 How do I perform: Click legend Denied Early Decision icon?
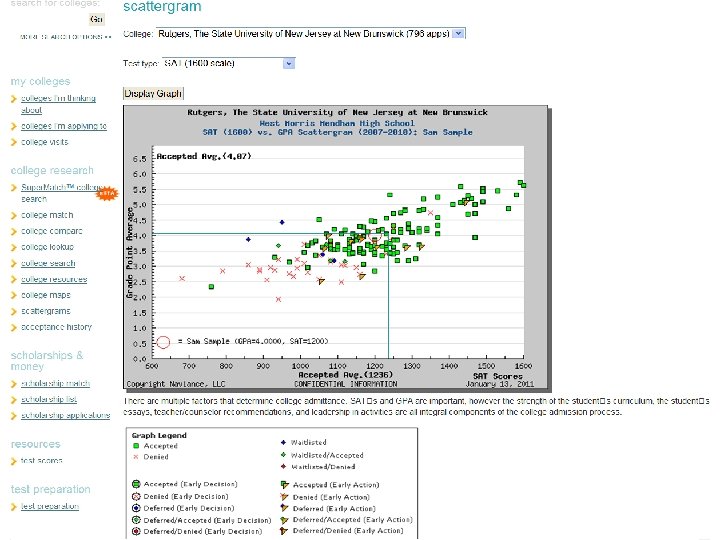[x=136, y=496]
